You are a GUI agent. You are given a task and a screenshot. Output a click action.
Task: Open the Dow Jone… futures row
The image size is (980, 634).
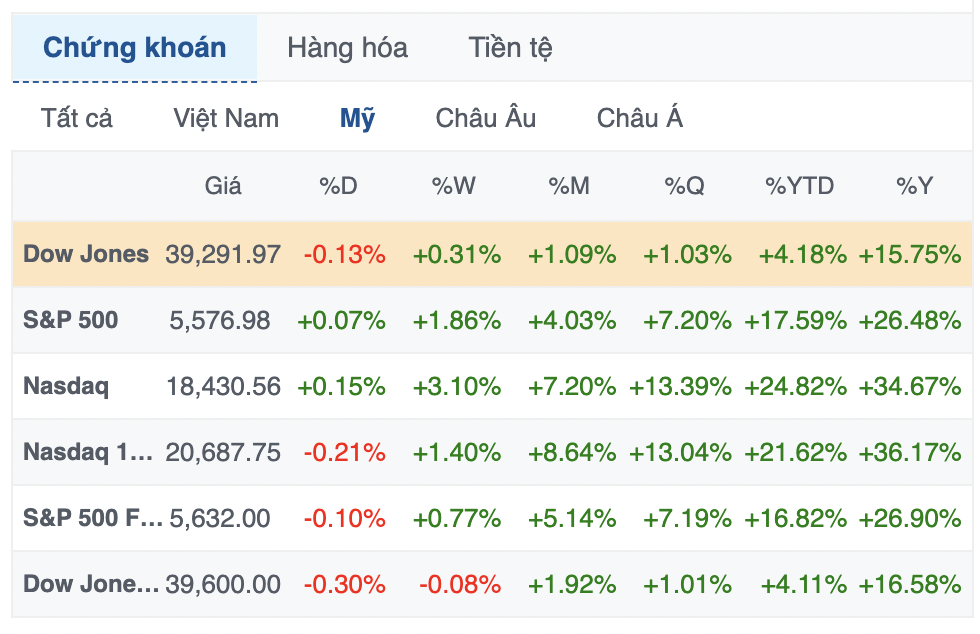492,584
